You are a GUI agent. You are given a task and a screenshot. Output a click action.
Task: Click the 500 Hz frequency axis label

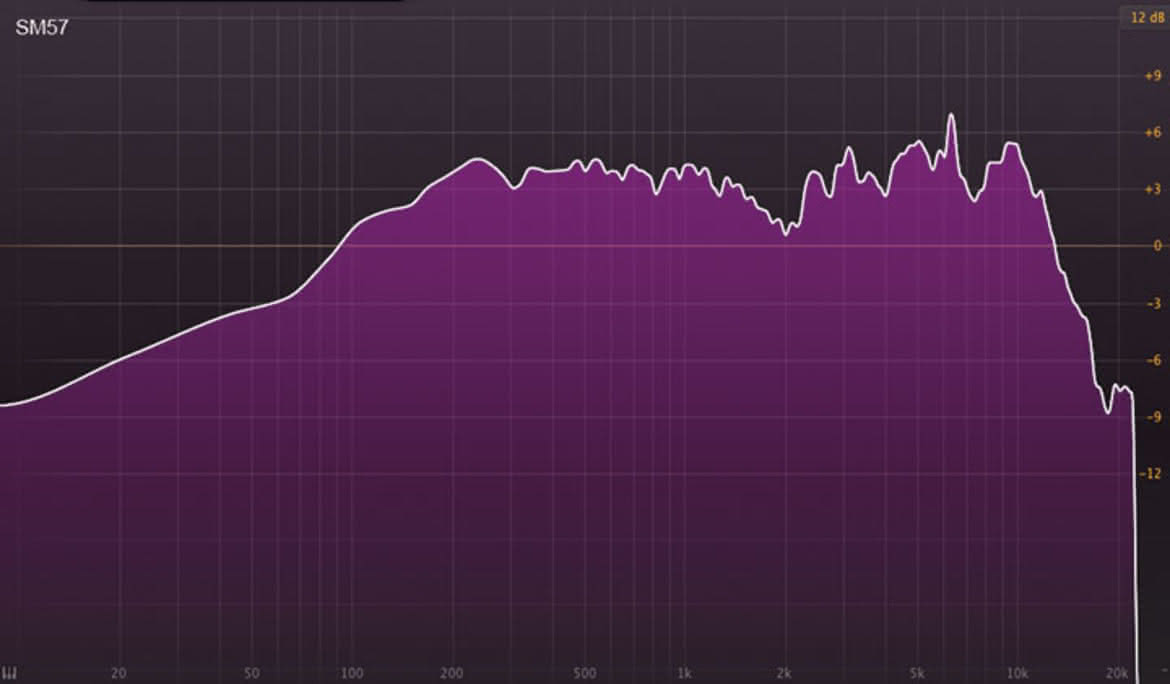coord(585,674)
